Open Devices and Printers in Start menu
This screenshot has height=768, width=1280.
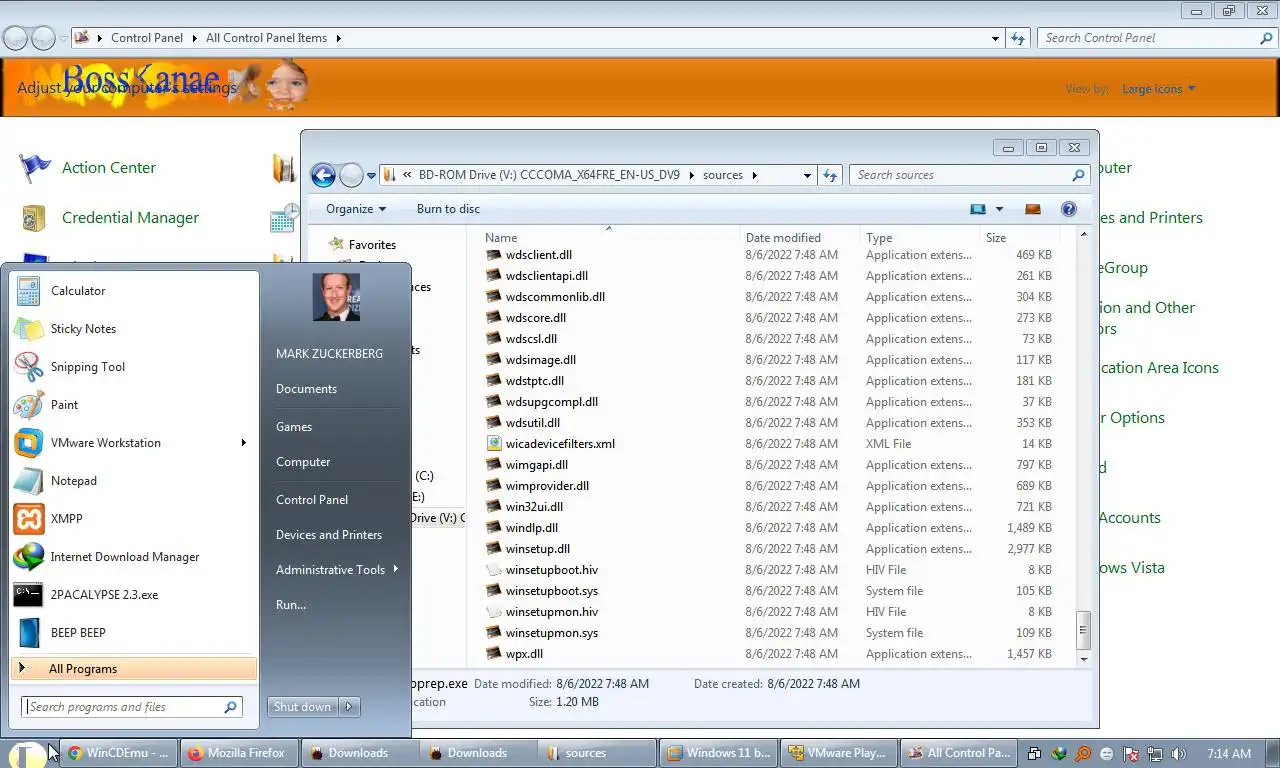coord(329,535)
